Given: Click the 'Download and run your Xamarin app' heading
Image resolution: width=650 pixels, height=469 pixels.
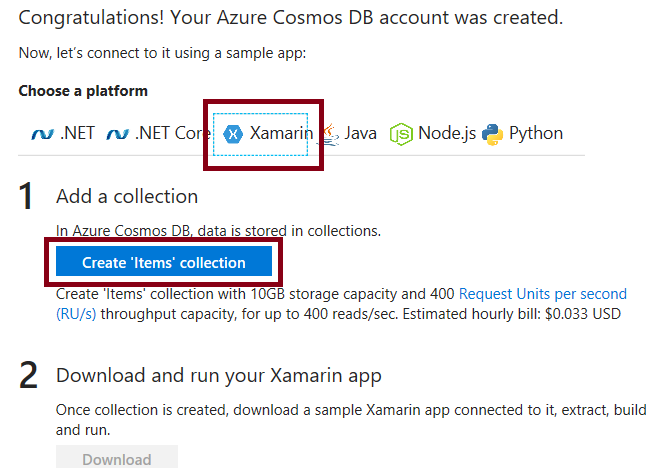Looking at the screenshot, I should (x=218, y=376).
